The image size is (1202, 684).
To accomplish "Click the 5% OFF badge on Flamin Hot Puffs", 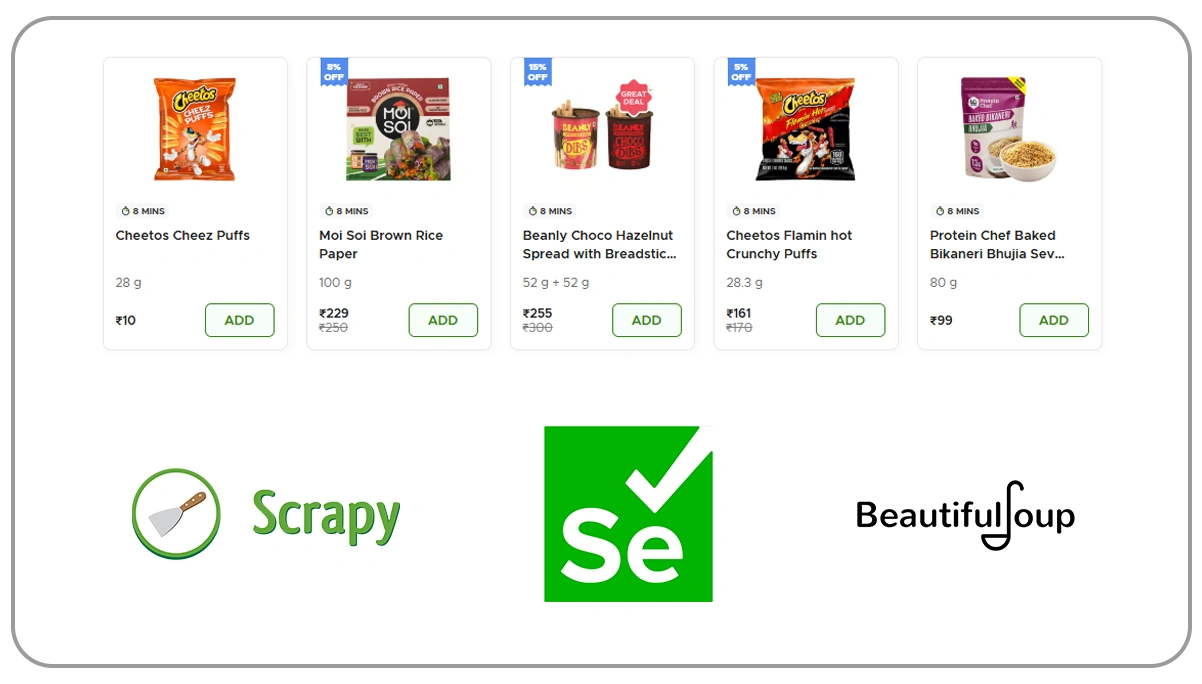I will tap(740, 71).
